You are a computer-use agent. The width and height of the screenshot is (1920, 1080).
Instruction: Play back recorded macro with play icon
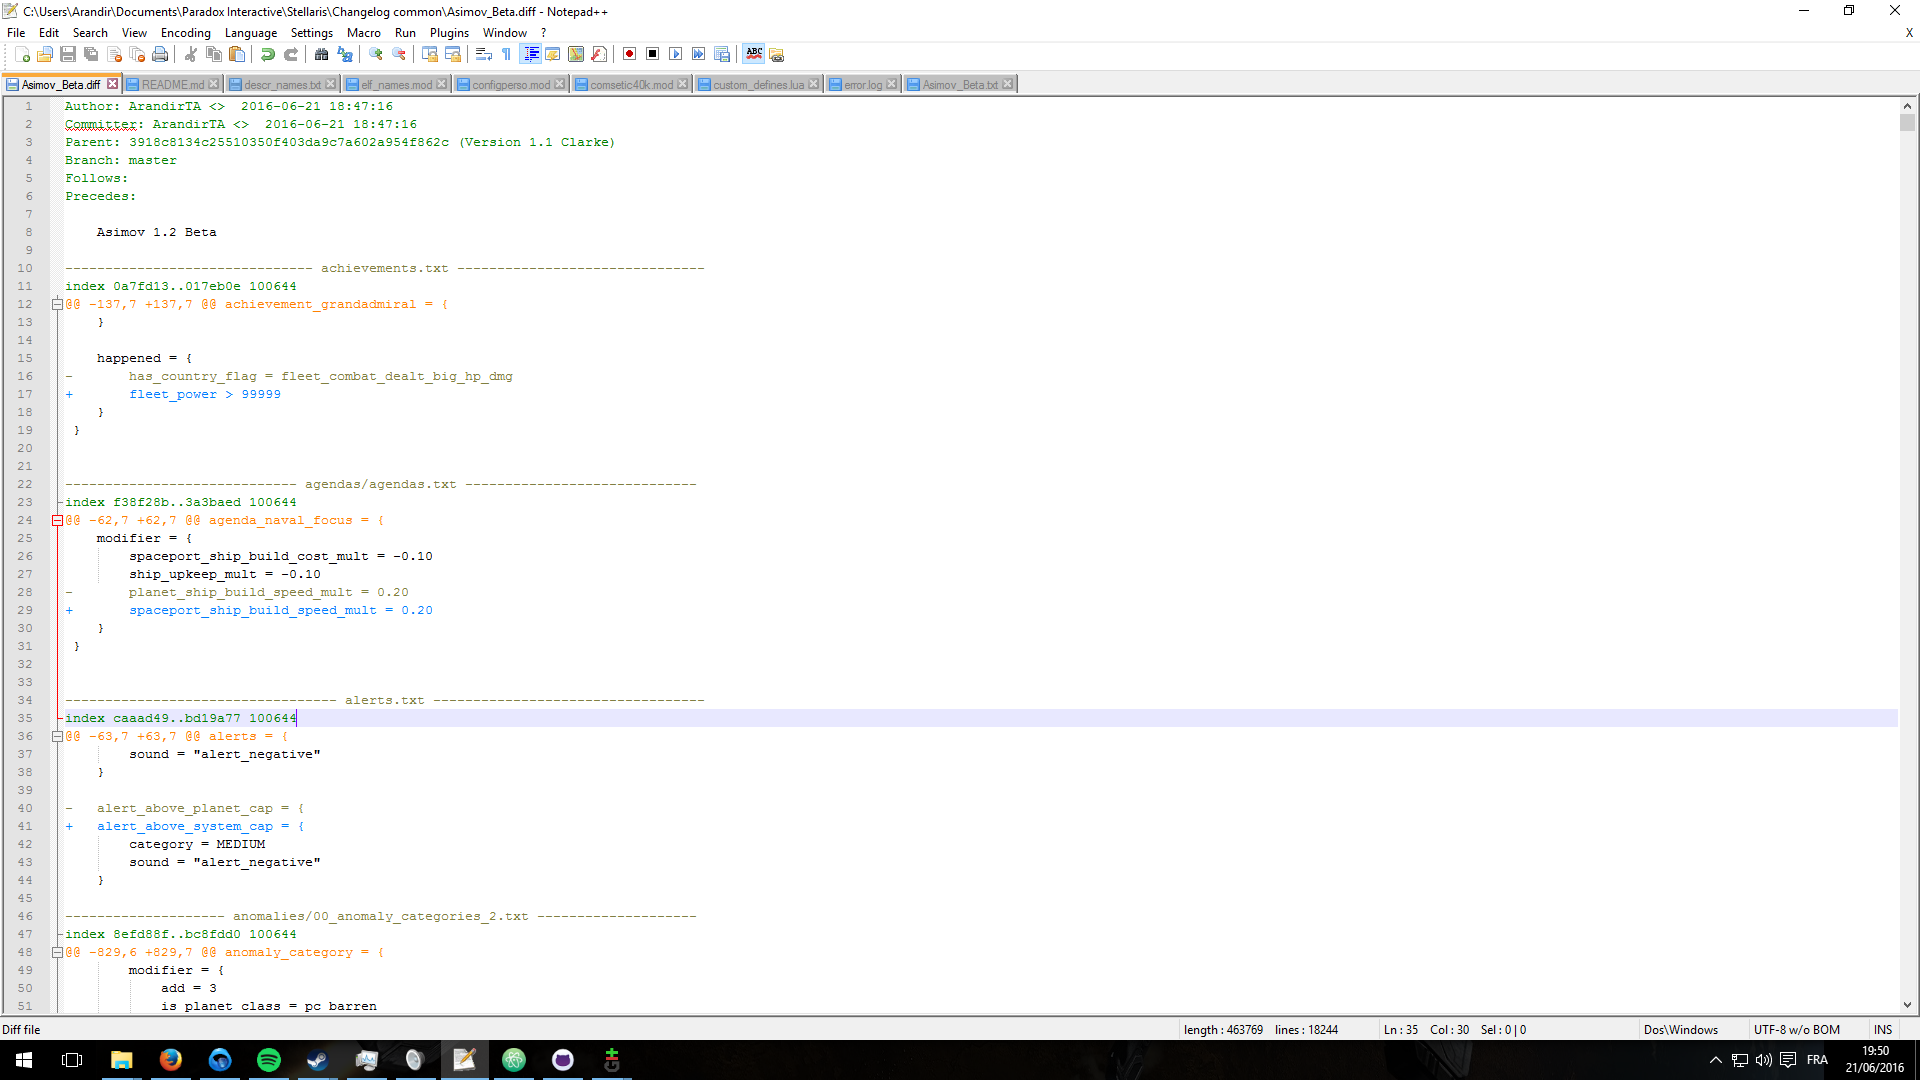675,54
